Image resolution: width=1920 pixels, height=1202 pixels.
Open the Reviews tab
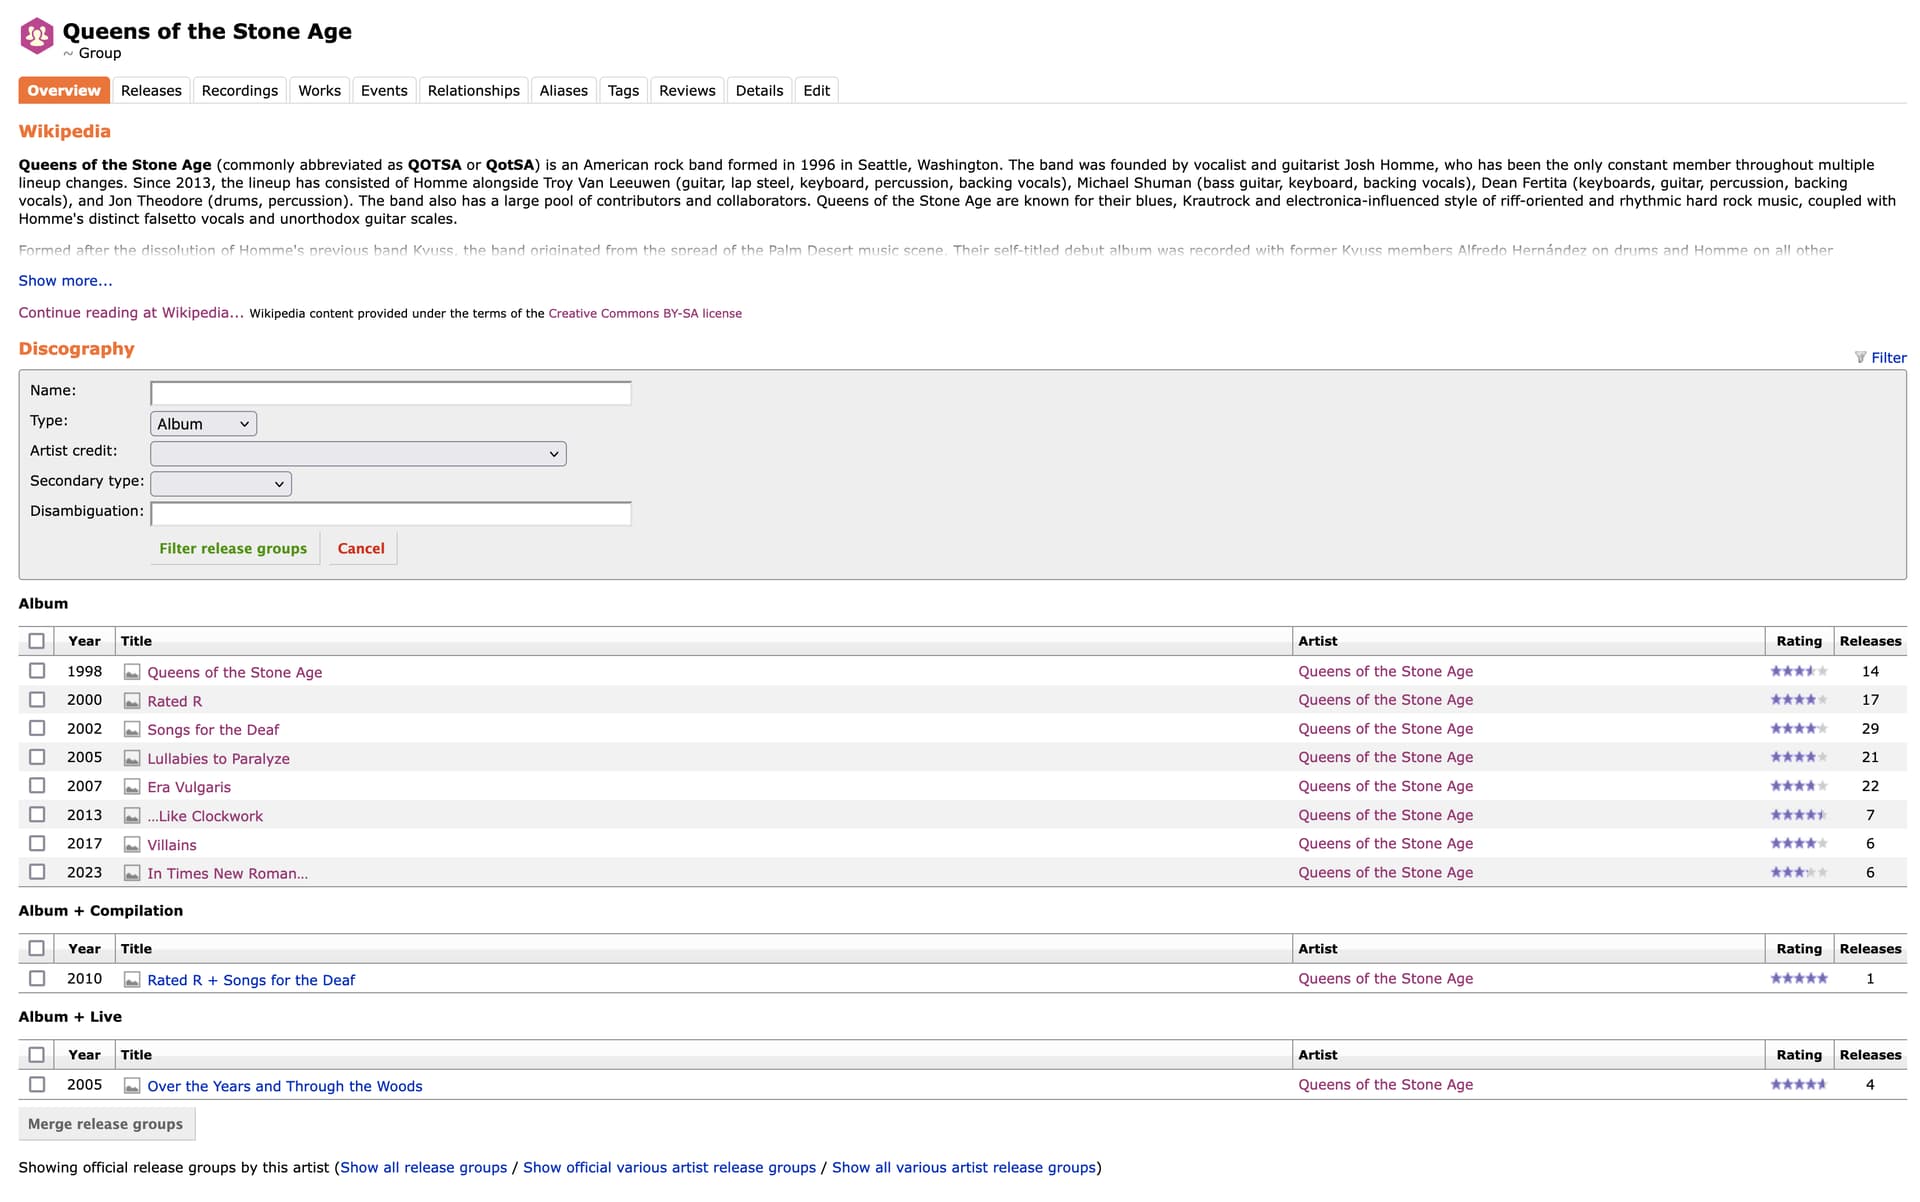[687, 90]
